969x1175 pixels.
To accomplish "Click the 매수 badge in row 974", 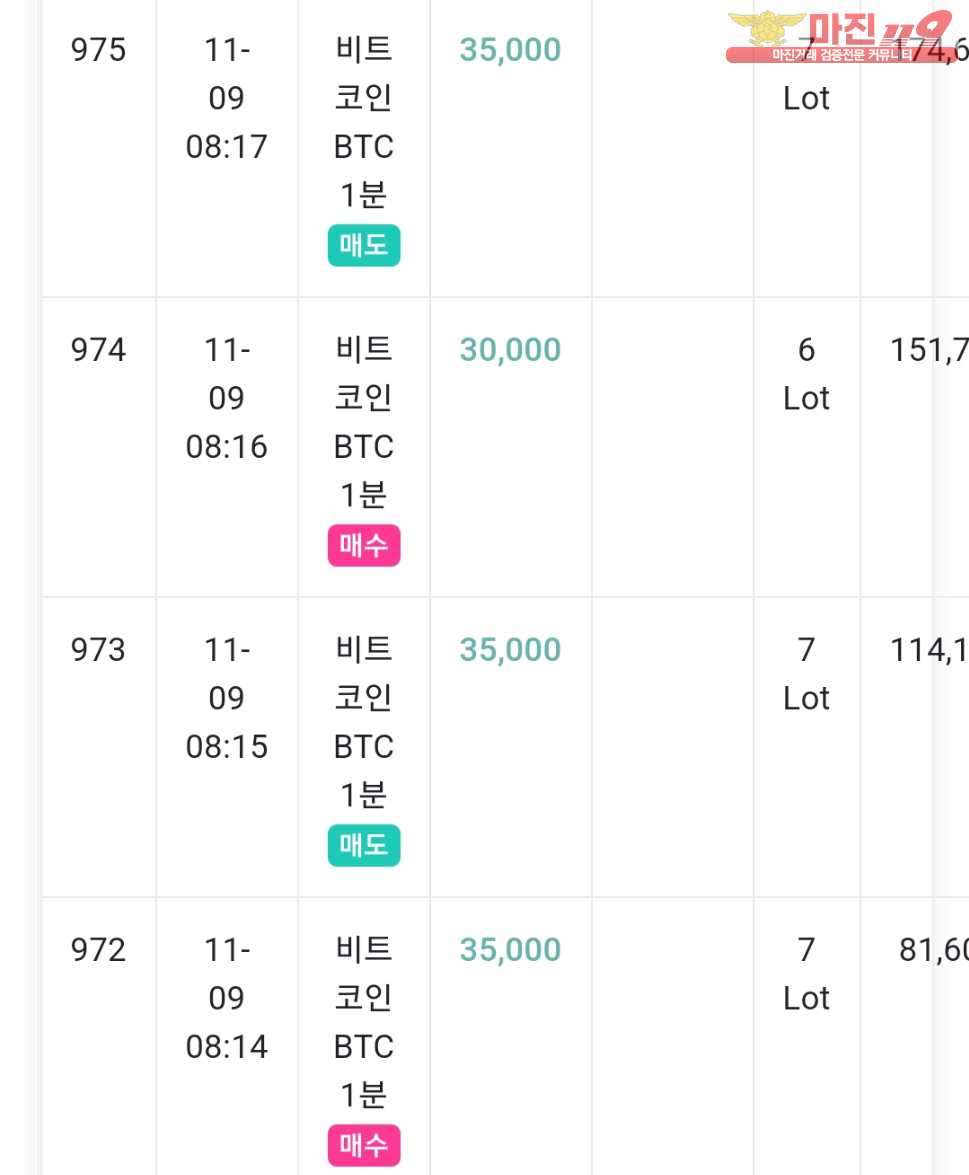I will 363,545.
